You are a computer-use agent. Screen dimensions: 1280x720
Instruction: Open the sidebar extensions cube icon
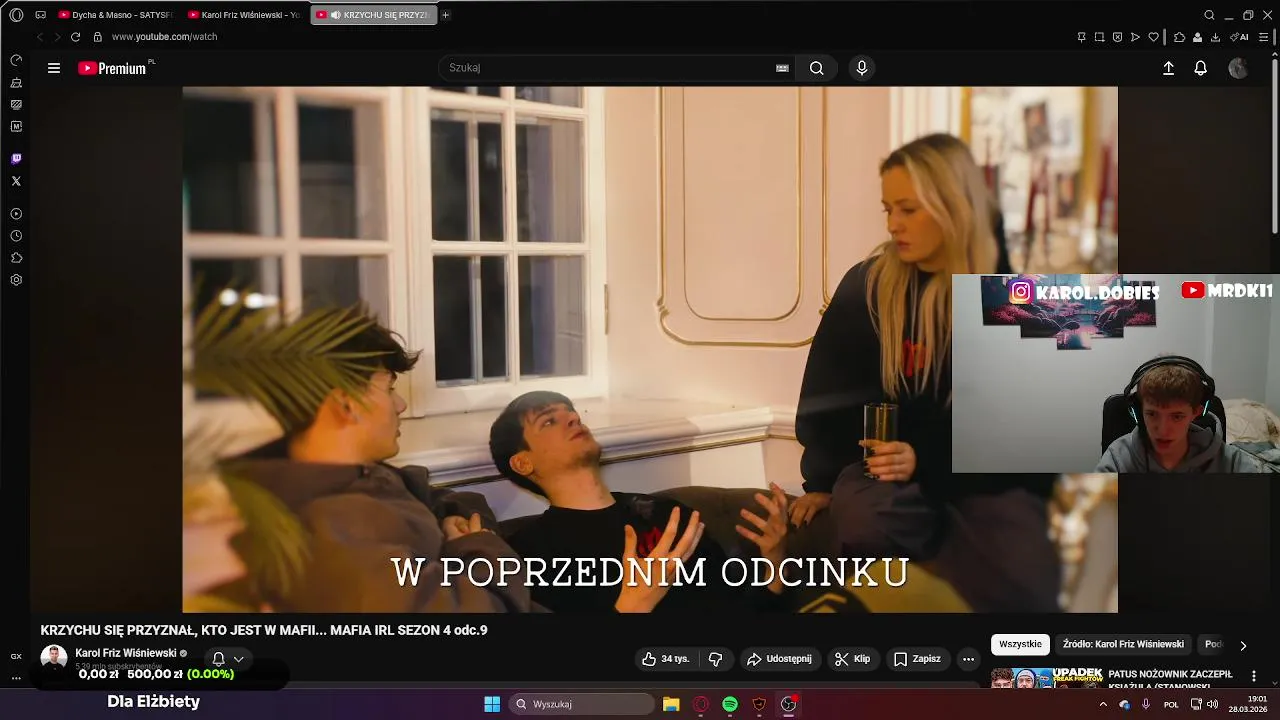click(16, 258)
